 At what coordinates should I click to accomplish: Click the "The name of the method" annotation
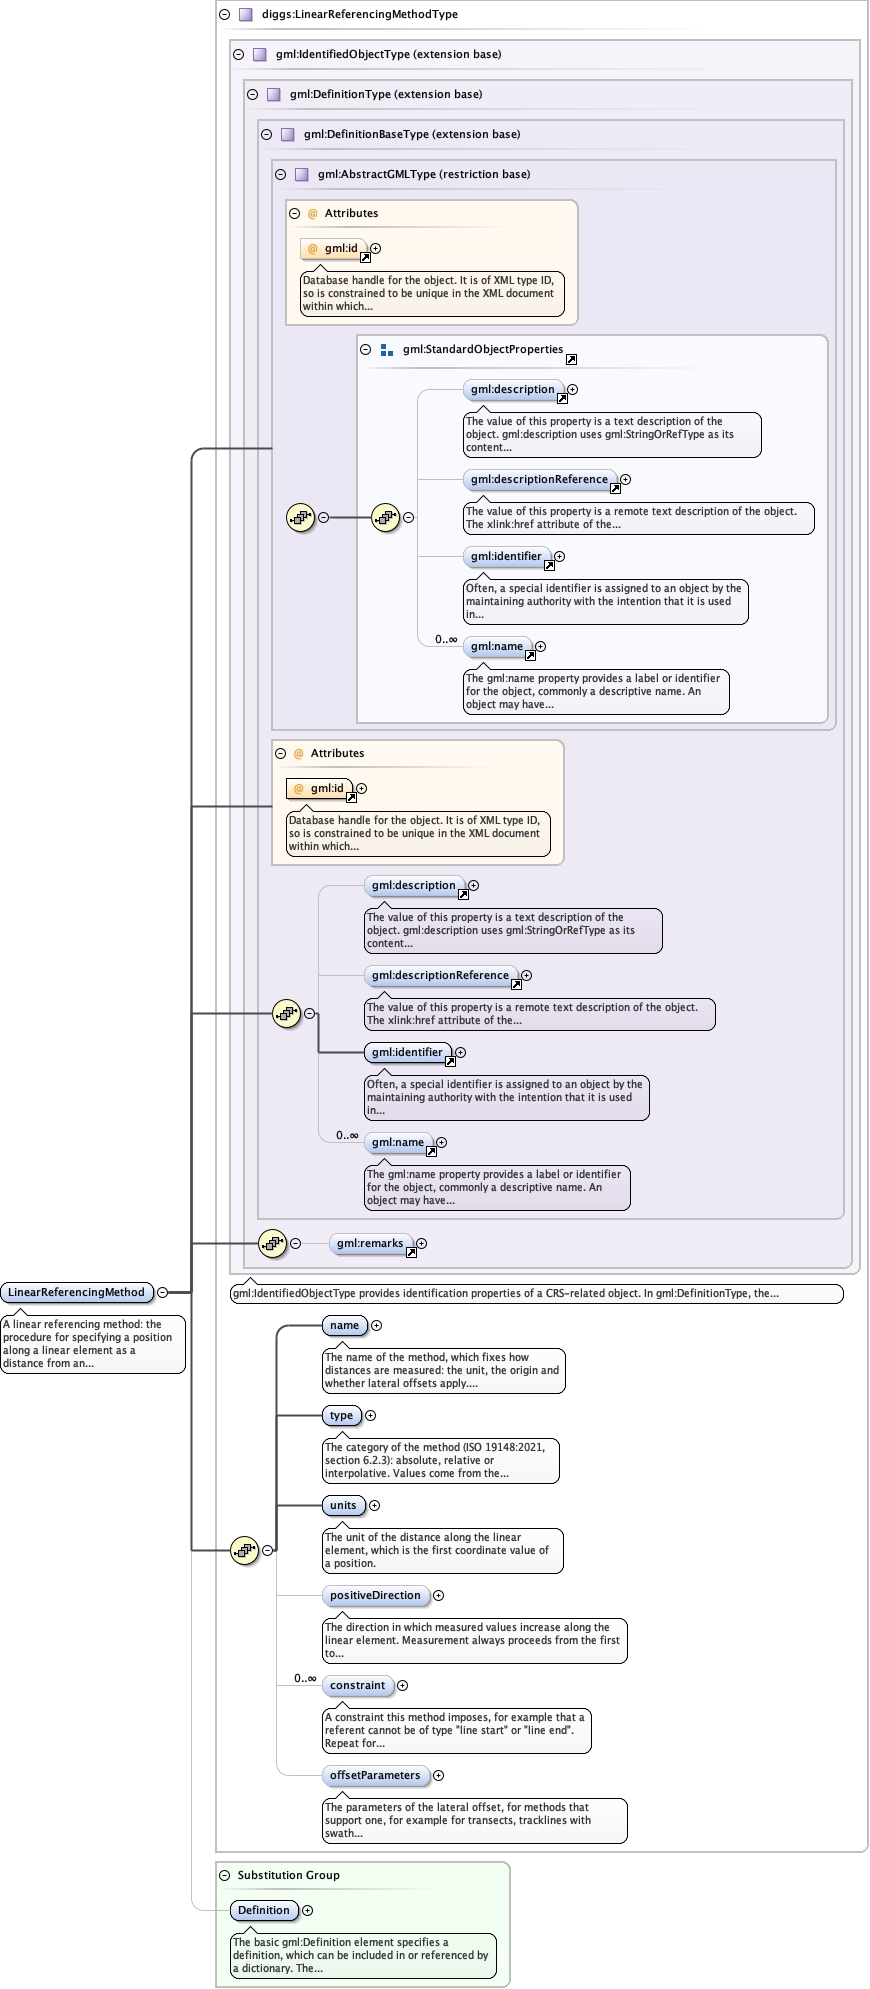[444, 1371]
